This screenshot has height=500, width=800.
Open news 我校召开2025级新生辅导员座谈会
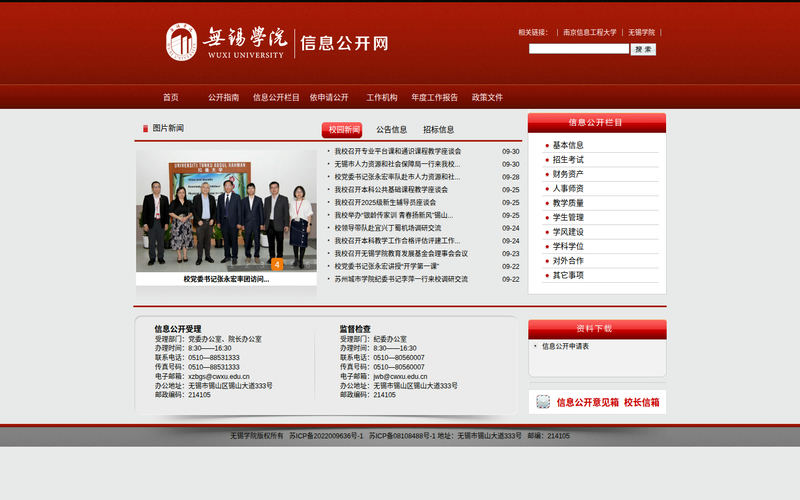pyautogui.click(x=385, y=203)
